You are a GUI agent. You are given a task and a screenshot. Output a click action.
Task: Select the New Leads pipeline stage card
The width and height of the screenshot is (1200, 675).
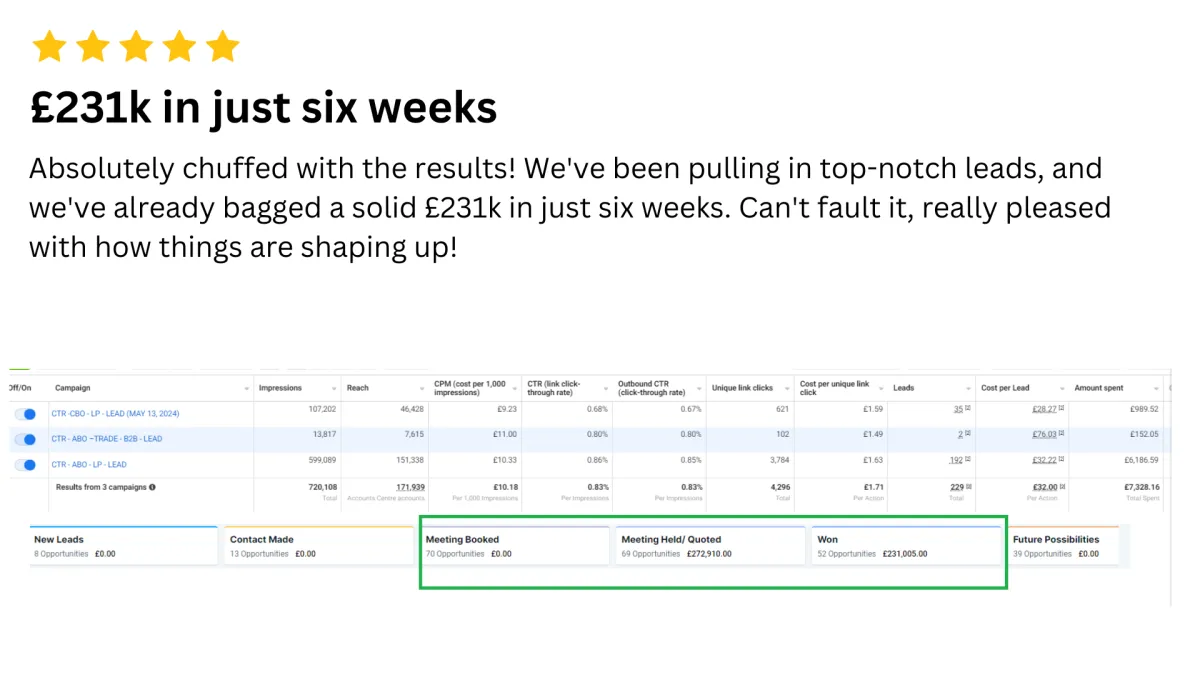click(124, 546)
